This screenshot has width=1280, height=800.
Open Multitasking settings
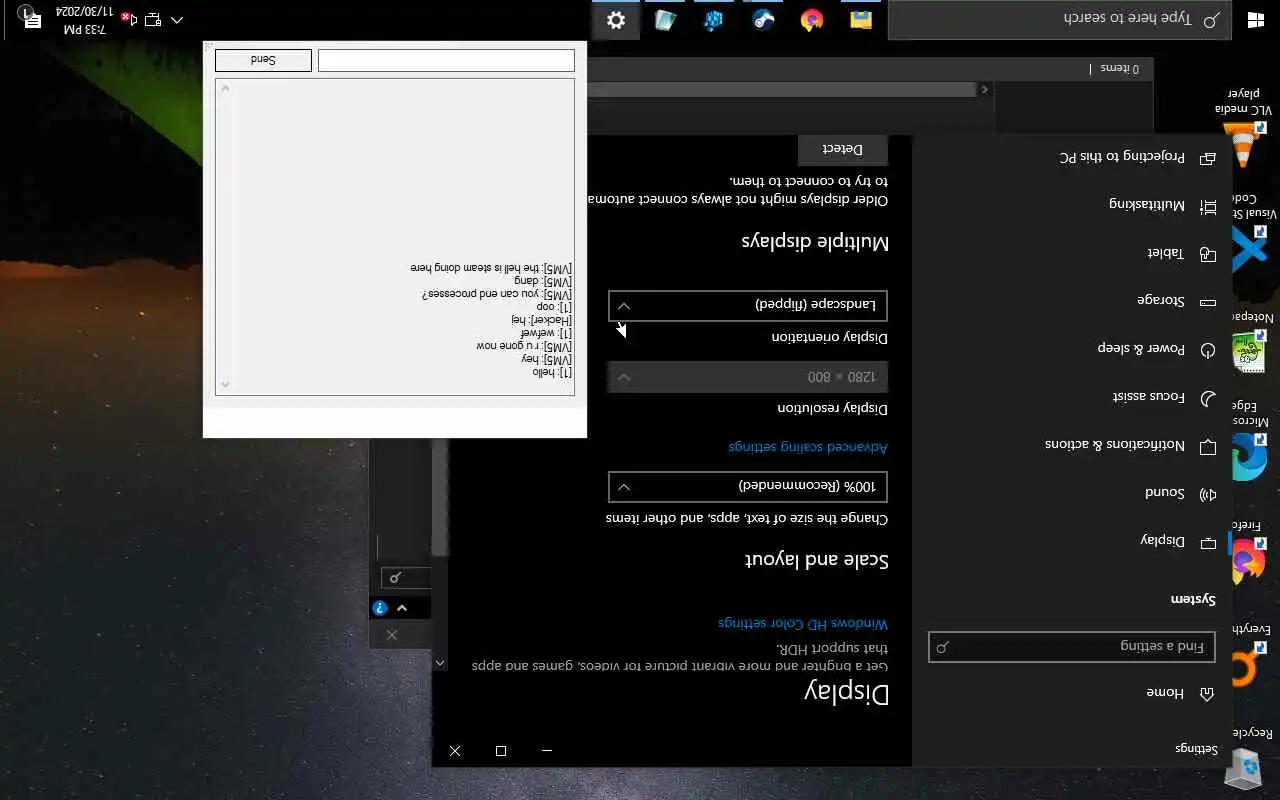[x=1071, y=206]
